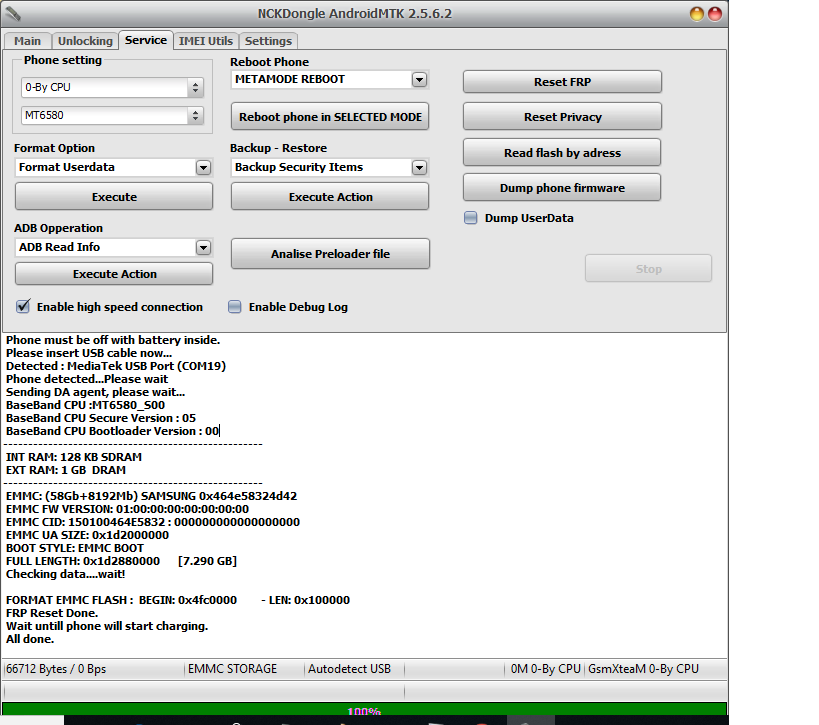This screenshot has width=819, height=725.
Task: Select the Service tab
Action: click(x=146, y=40)
